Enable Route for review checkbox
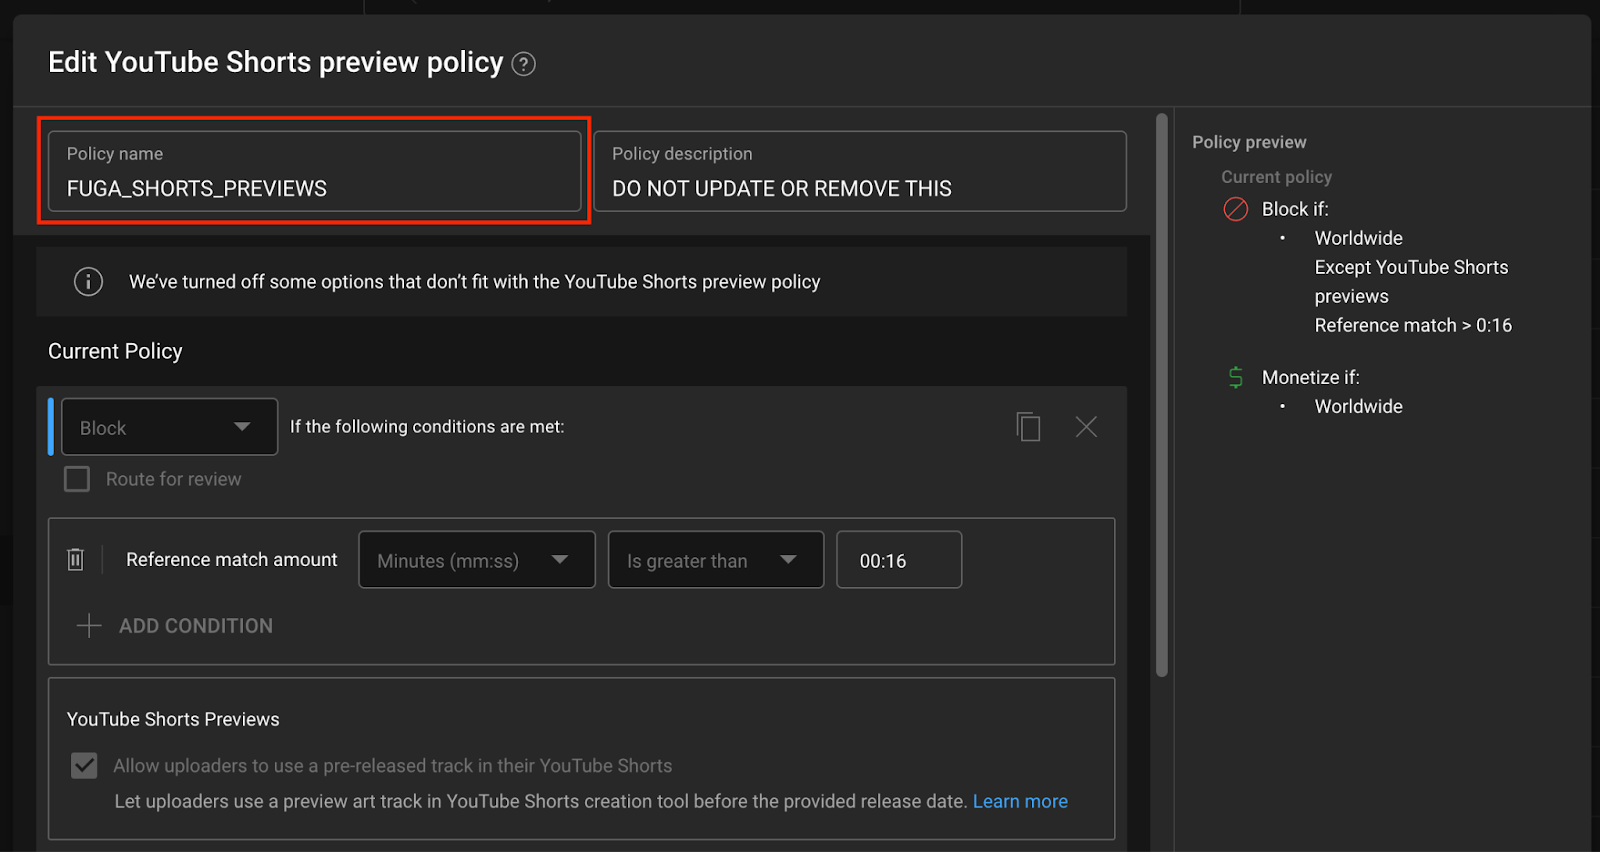Screen dimensions: 1600x852 click(77, 479)
